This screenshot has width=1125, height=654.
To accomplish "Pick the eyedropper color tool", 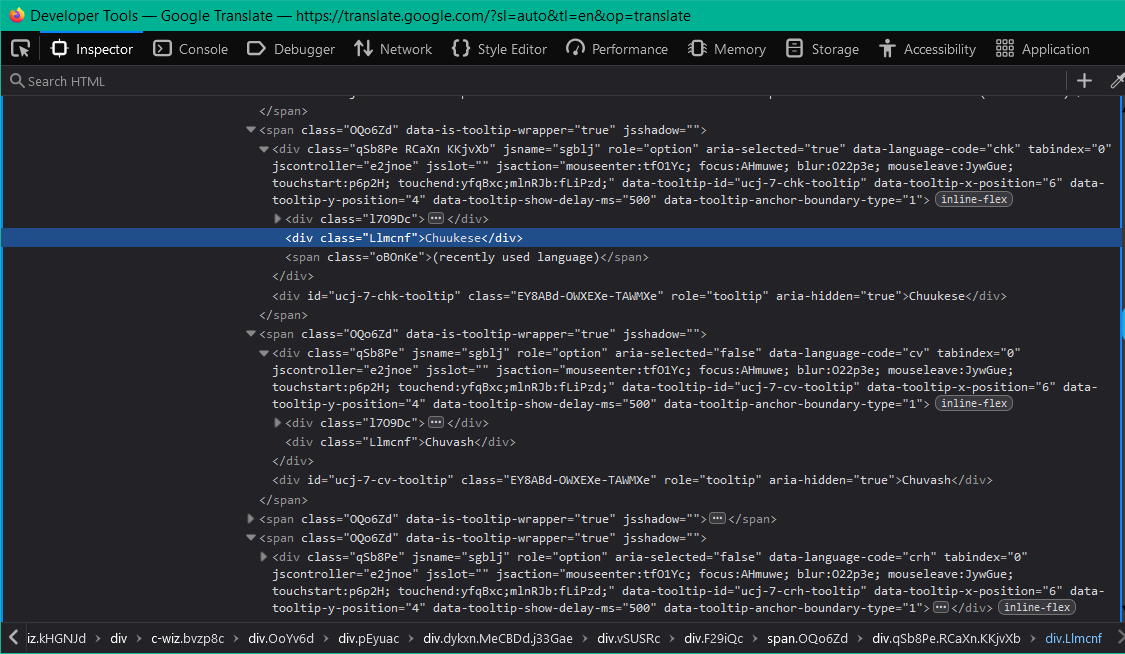I will [1116, 81].
